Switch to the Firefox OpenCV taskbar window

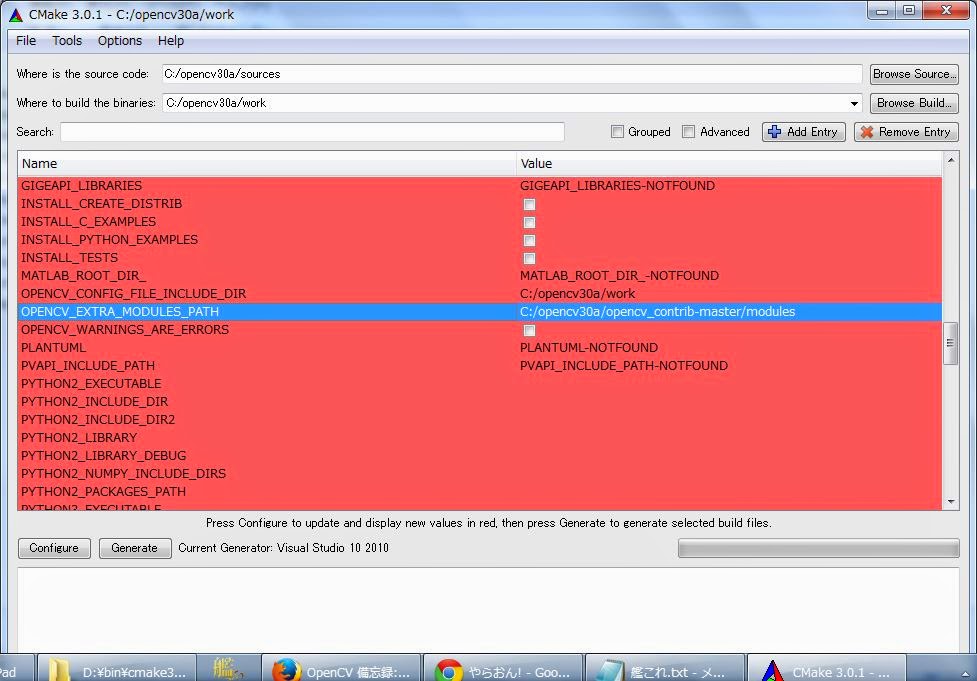[341, 669]
